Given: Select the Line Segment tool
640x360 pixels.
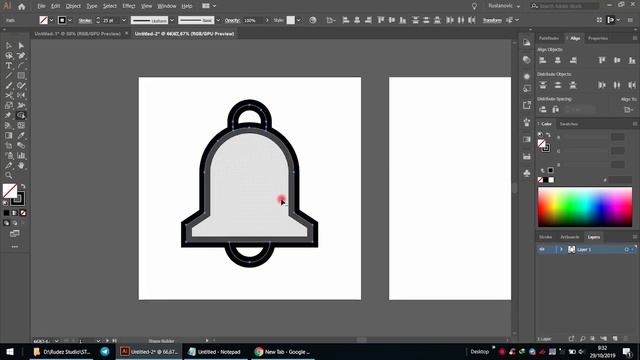Looking at the screenshot, I should point(9,76).
